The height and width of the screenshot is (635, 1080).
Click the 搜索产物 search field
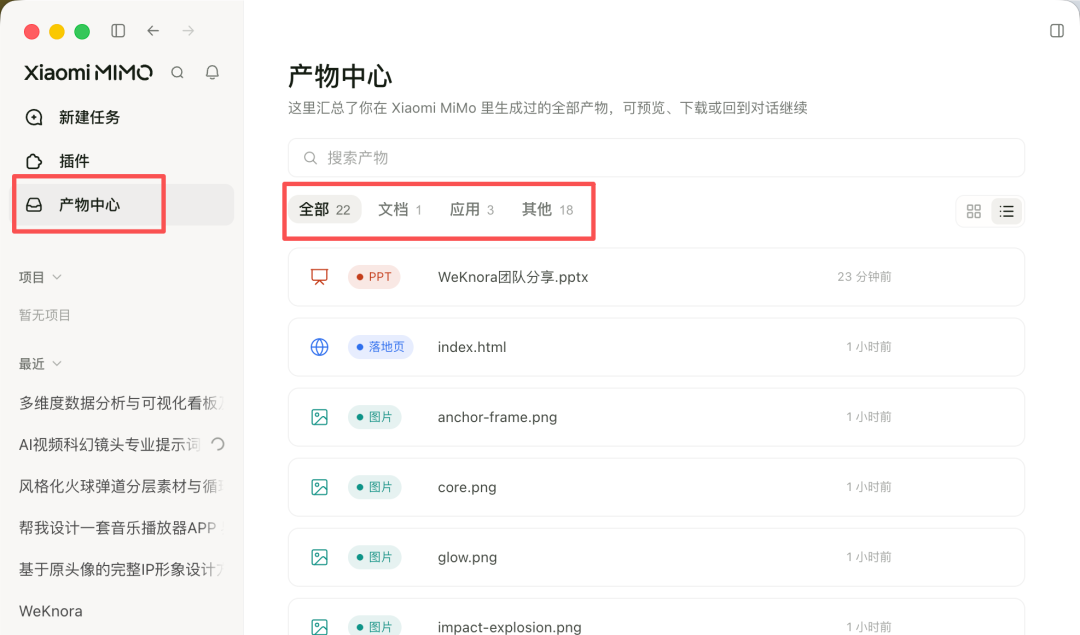pos(656,158)
